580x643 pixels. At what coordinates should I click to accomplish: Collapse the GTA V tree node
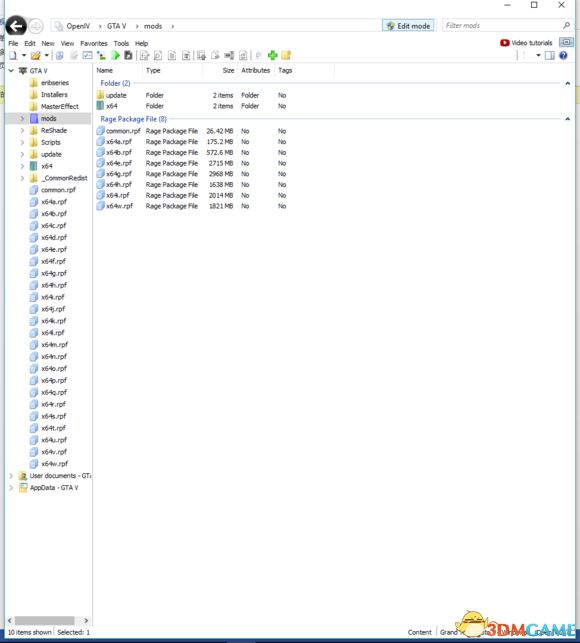click(x=11, y=71)
